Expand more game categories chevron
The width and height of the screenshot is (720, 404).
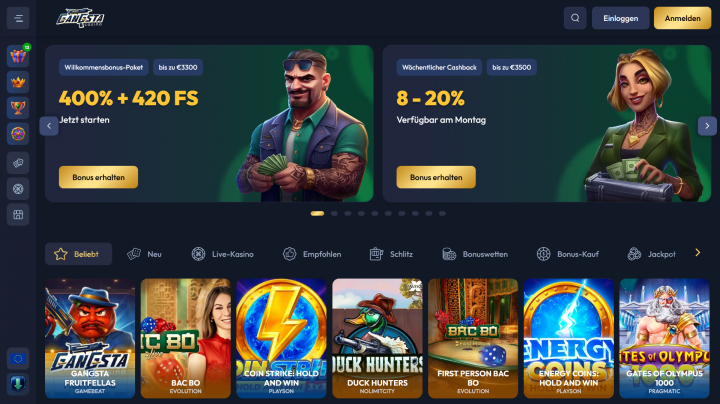[698, 253]
